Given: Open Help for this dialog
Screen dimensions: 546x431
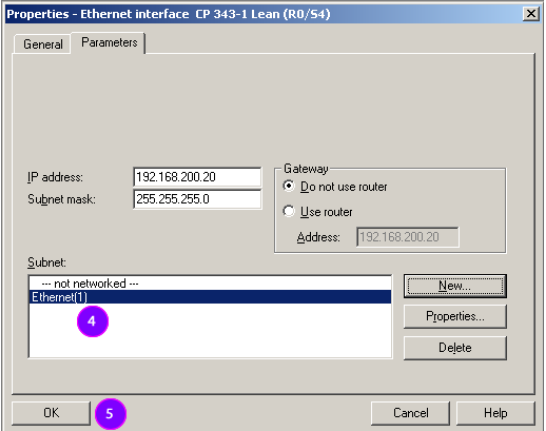Looking at the screenshot, I should (495, 413).
